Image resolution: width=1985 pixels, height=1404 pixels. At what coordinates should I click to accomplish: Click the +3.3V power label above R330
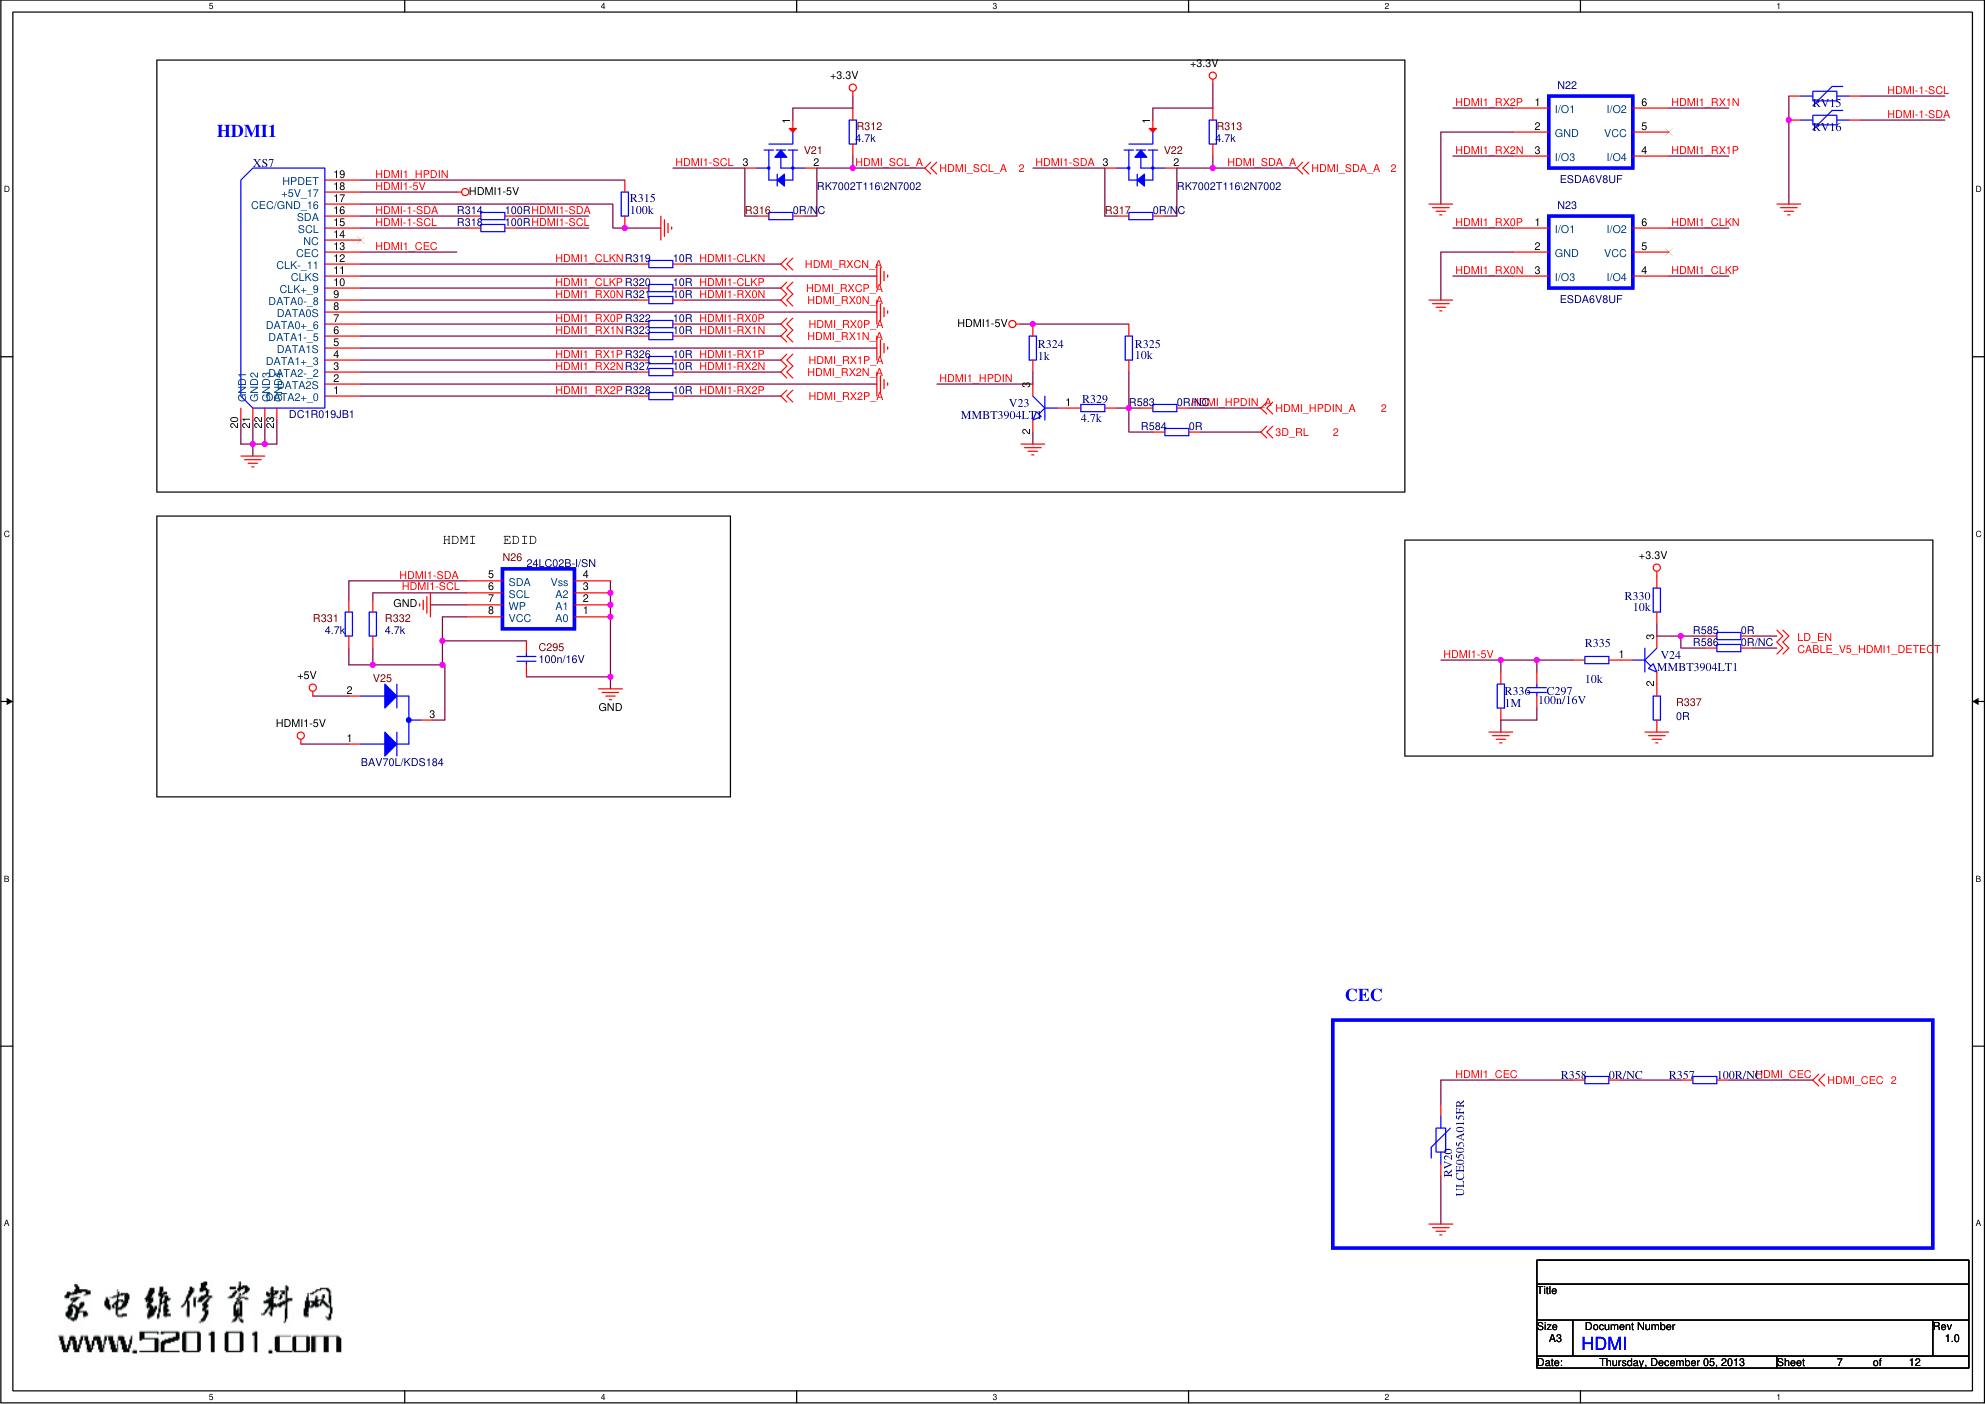coord(1652,555)
